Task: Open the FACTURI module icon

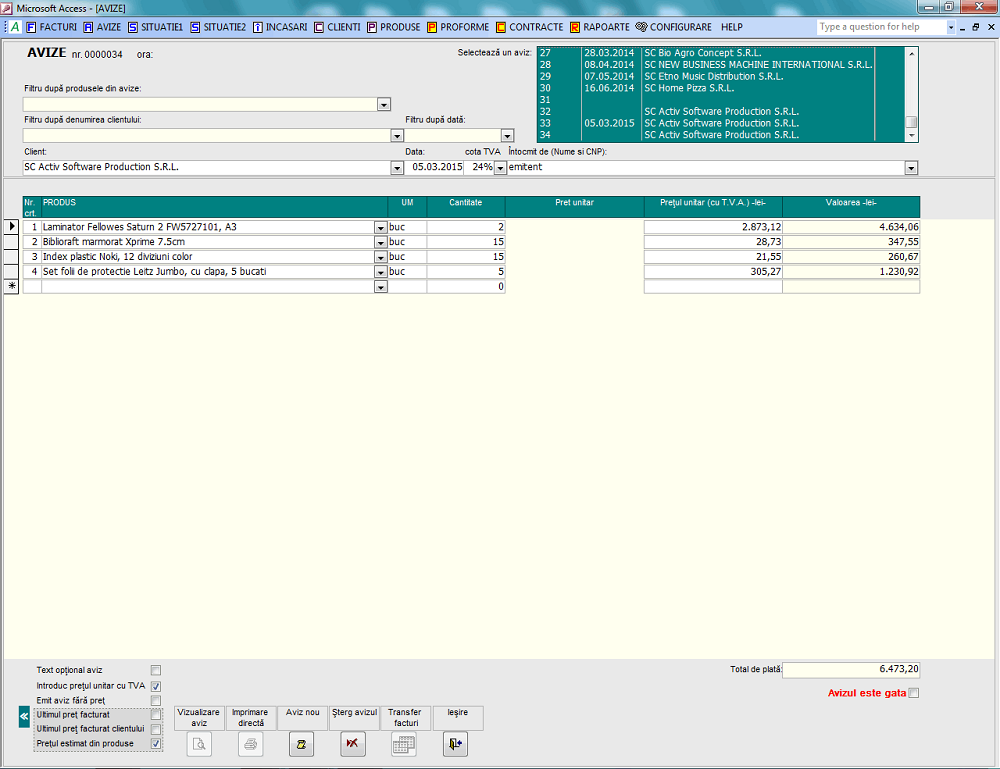Action: [x=31, y=27]
